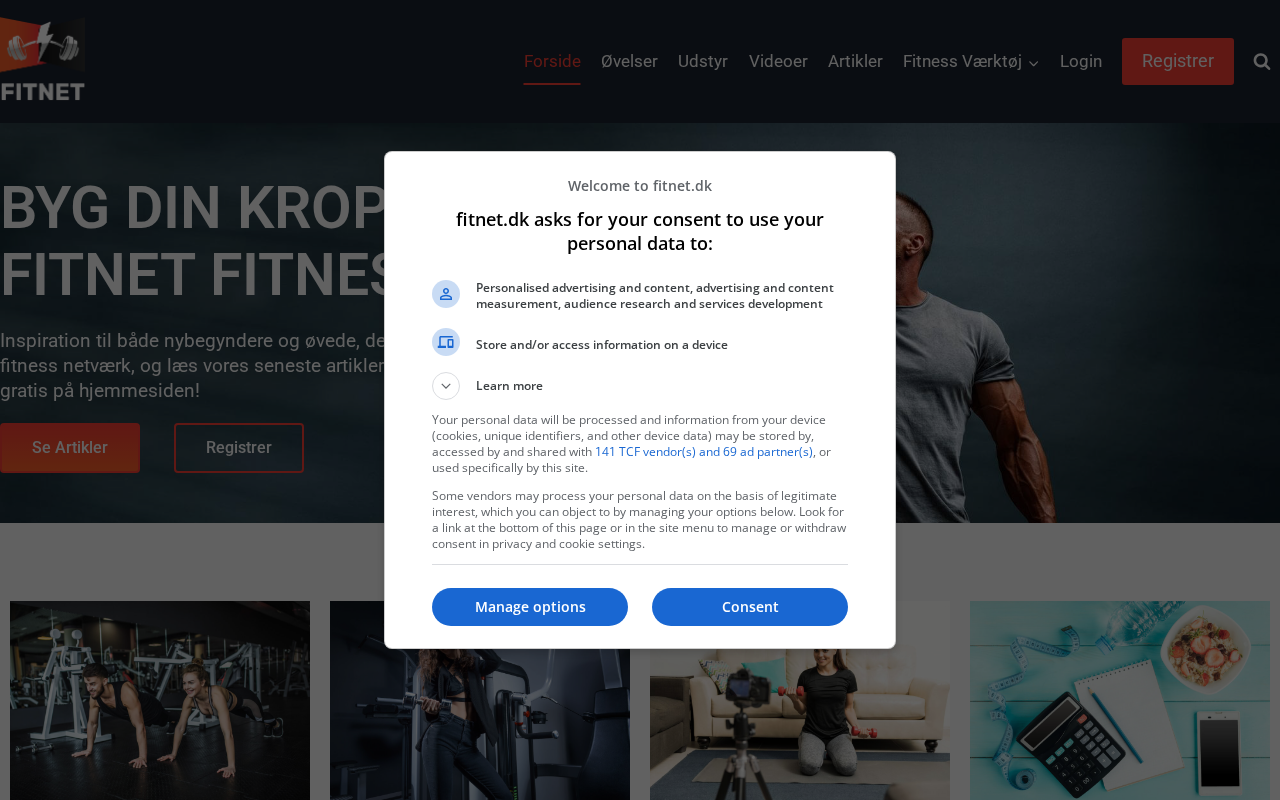Open the Øvelser menu item

pos(629,62)
